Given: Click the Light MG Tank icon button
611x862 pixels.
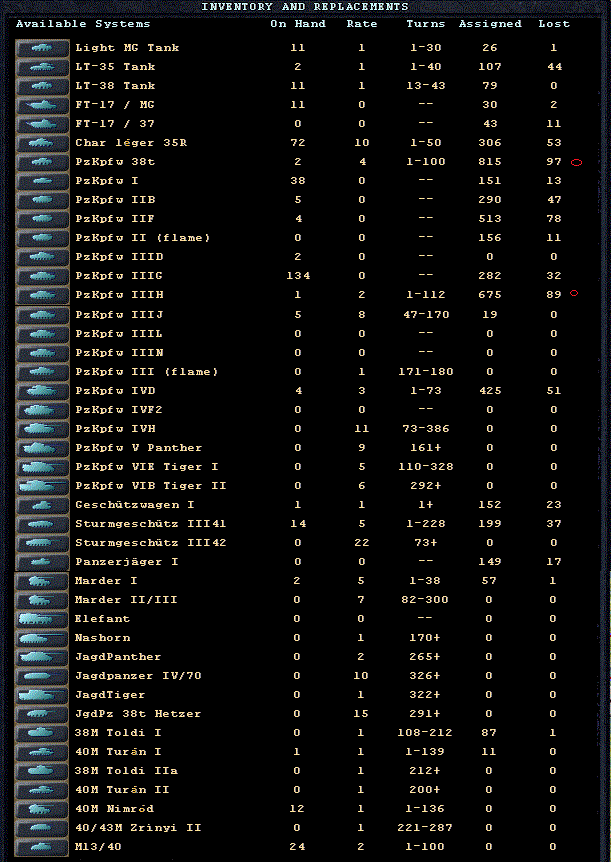Looking at the screenshot, I should (43, 48).
